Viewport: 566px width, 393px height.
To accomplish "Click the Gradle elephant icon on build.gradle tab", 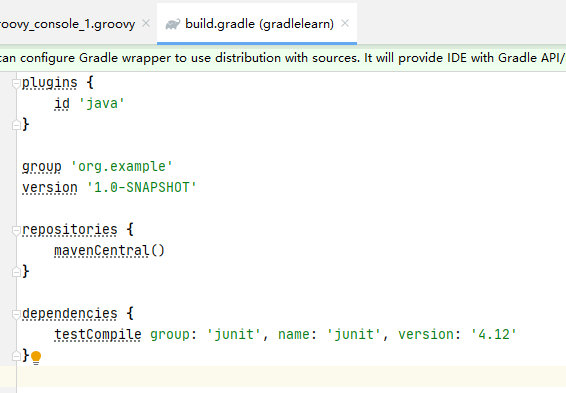I will (x=173, y=24).
